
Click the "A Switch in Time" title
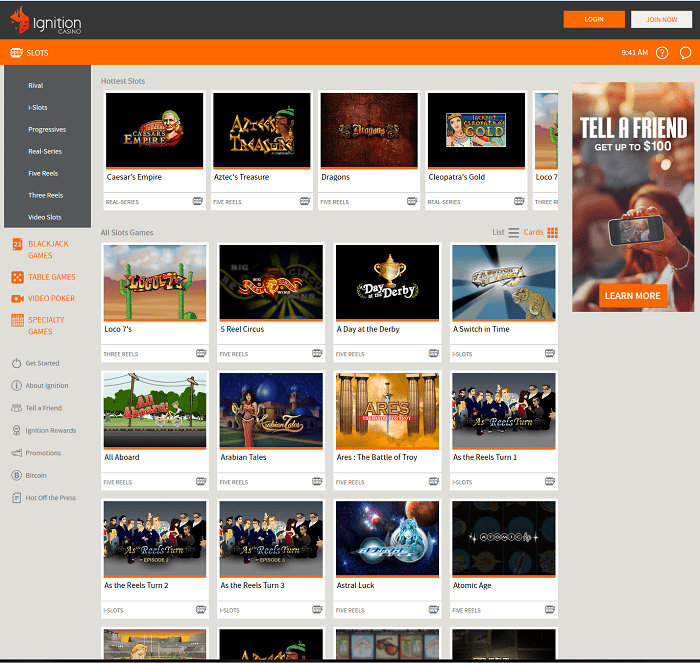(x=481, y=329)
